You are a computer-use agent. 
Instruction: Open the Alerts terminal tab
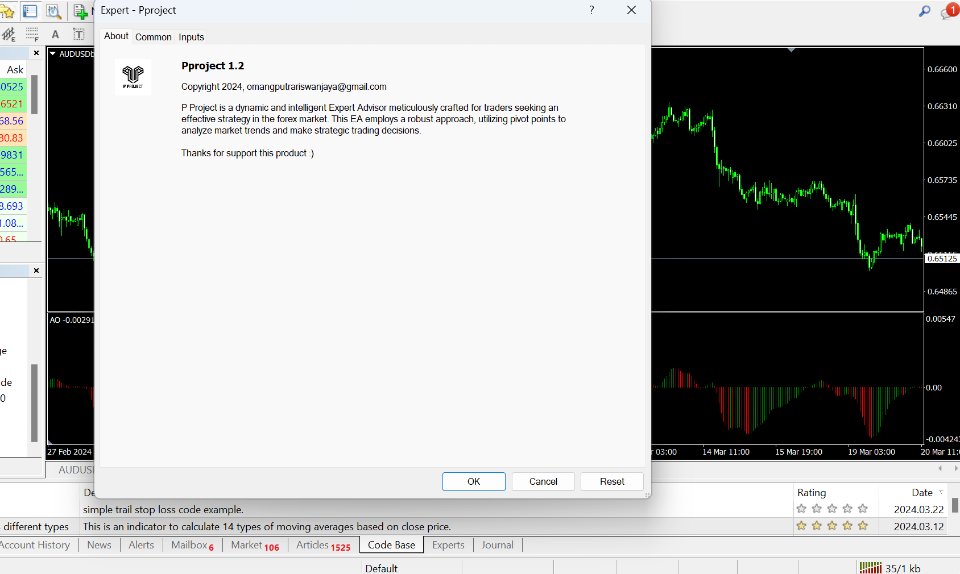coord(141,545)
